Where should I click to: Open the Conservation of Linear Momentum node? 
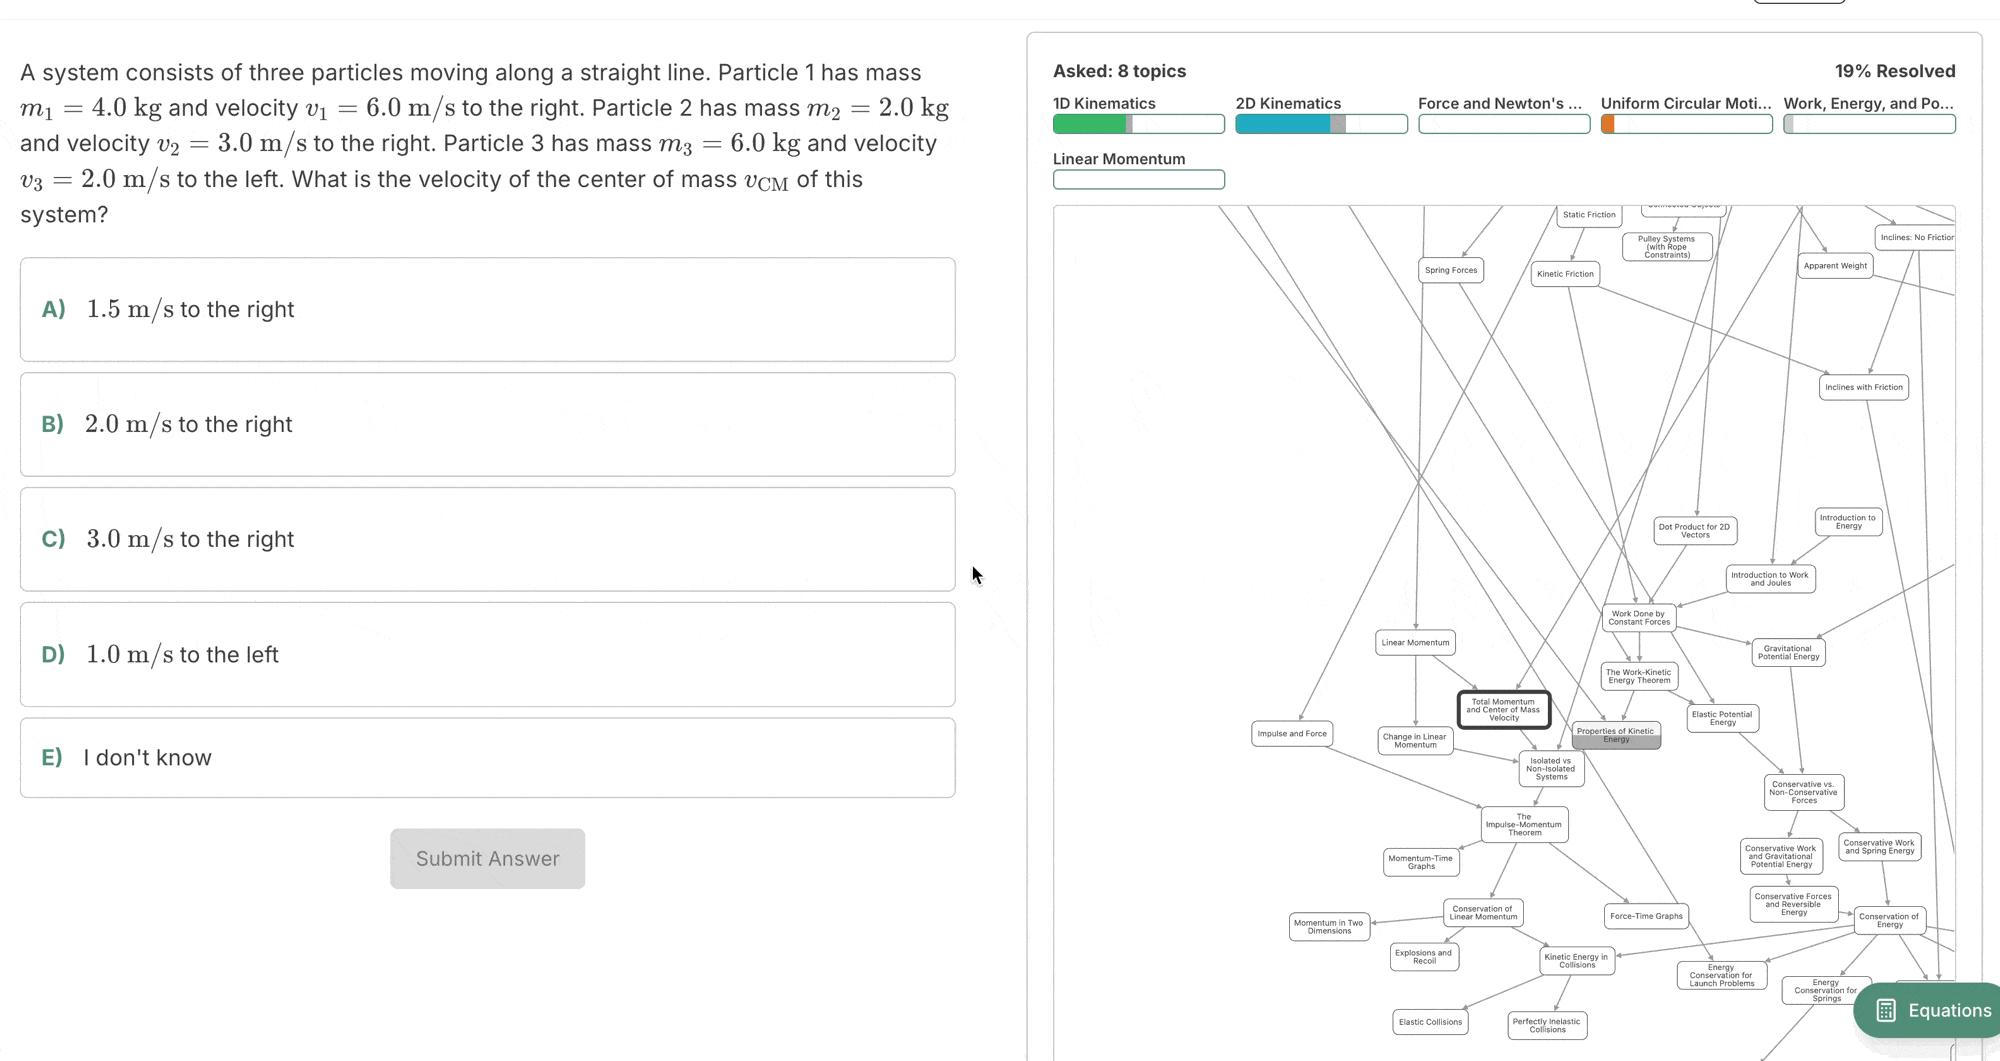click(x=1483, y=911)
